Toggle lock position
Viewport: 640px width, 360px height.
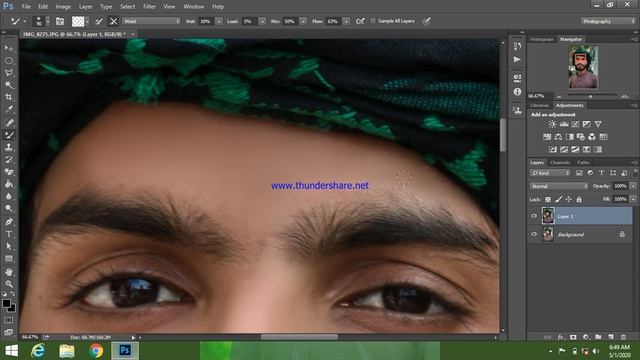pyautogui.click(x=568, y=199)
